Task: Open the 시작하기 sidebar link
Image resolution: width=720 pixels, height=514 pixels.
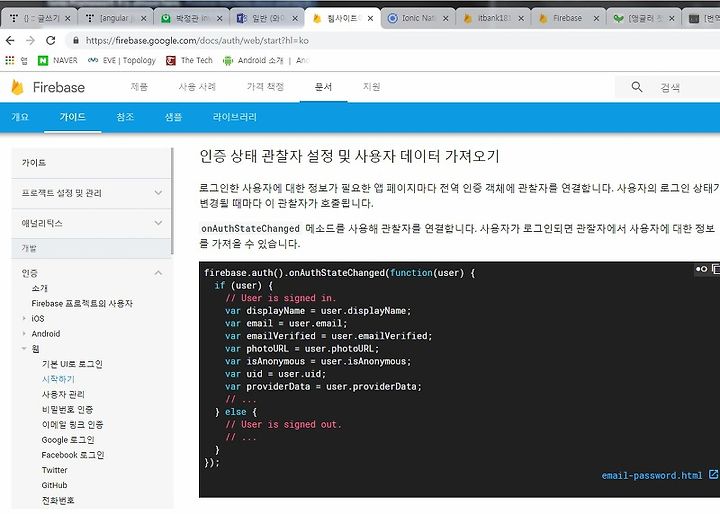Action: point(58,379)
